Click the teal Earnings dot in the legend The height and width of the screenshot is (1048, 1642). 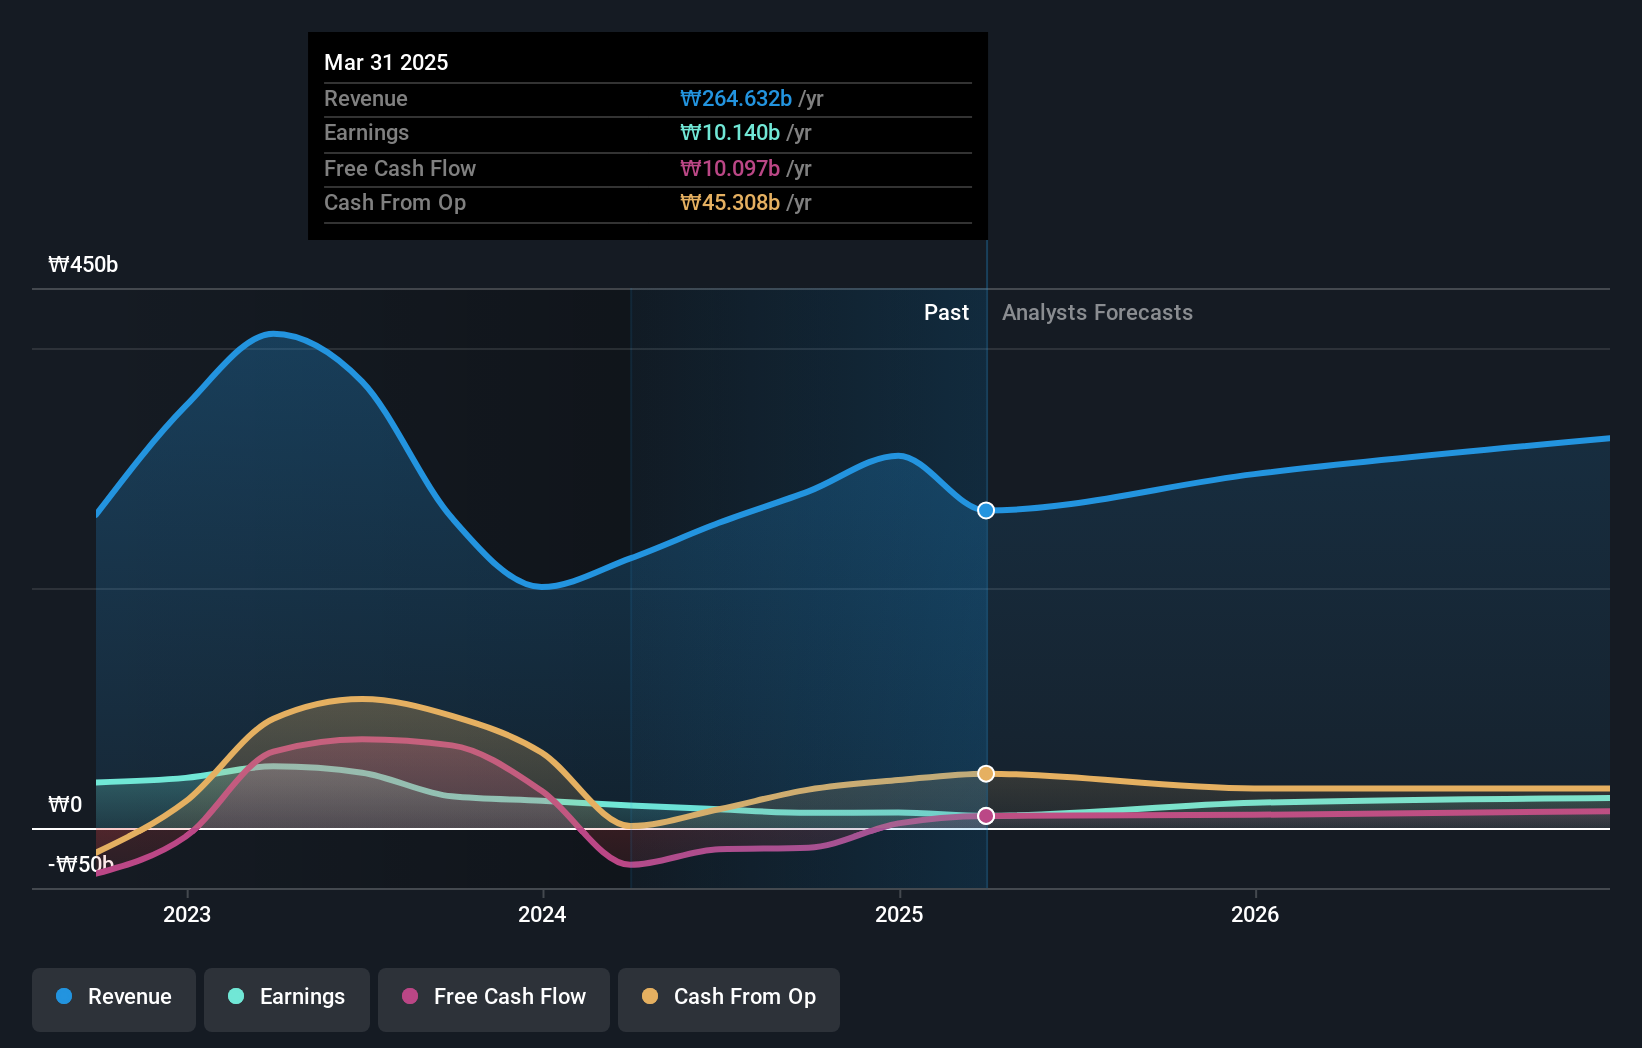tap(234, 997)
